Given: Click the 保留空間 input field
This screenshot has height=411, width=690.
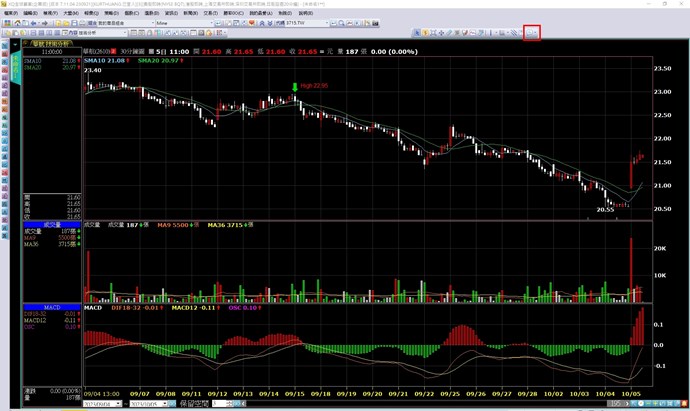Looking at the screenshot, I should coord(218,405).
